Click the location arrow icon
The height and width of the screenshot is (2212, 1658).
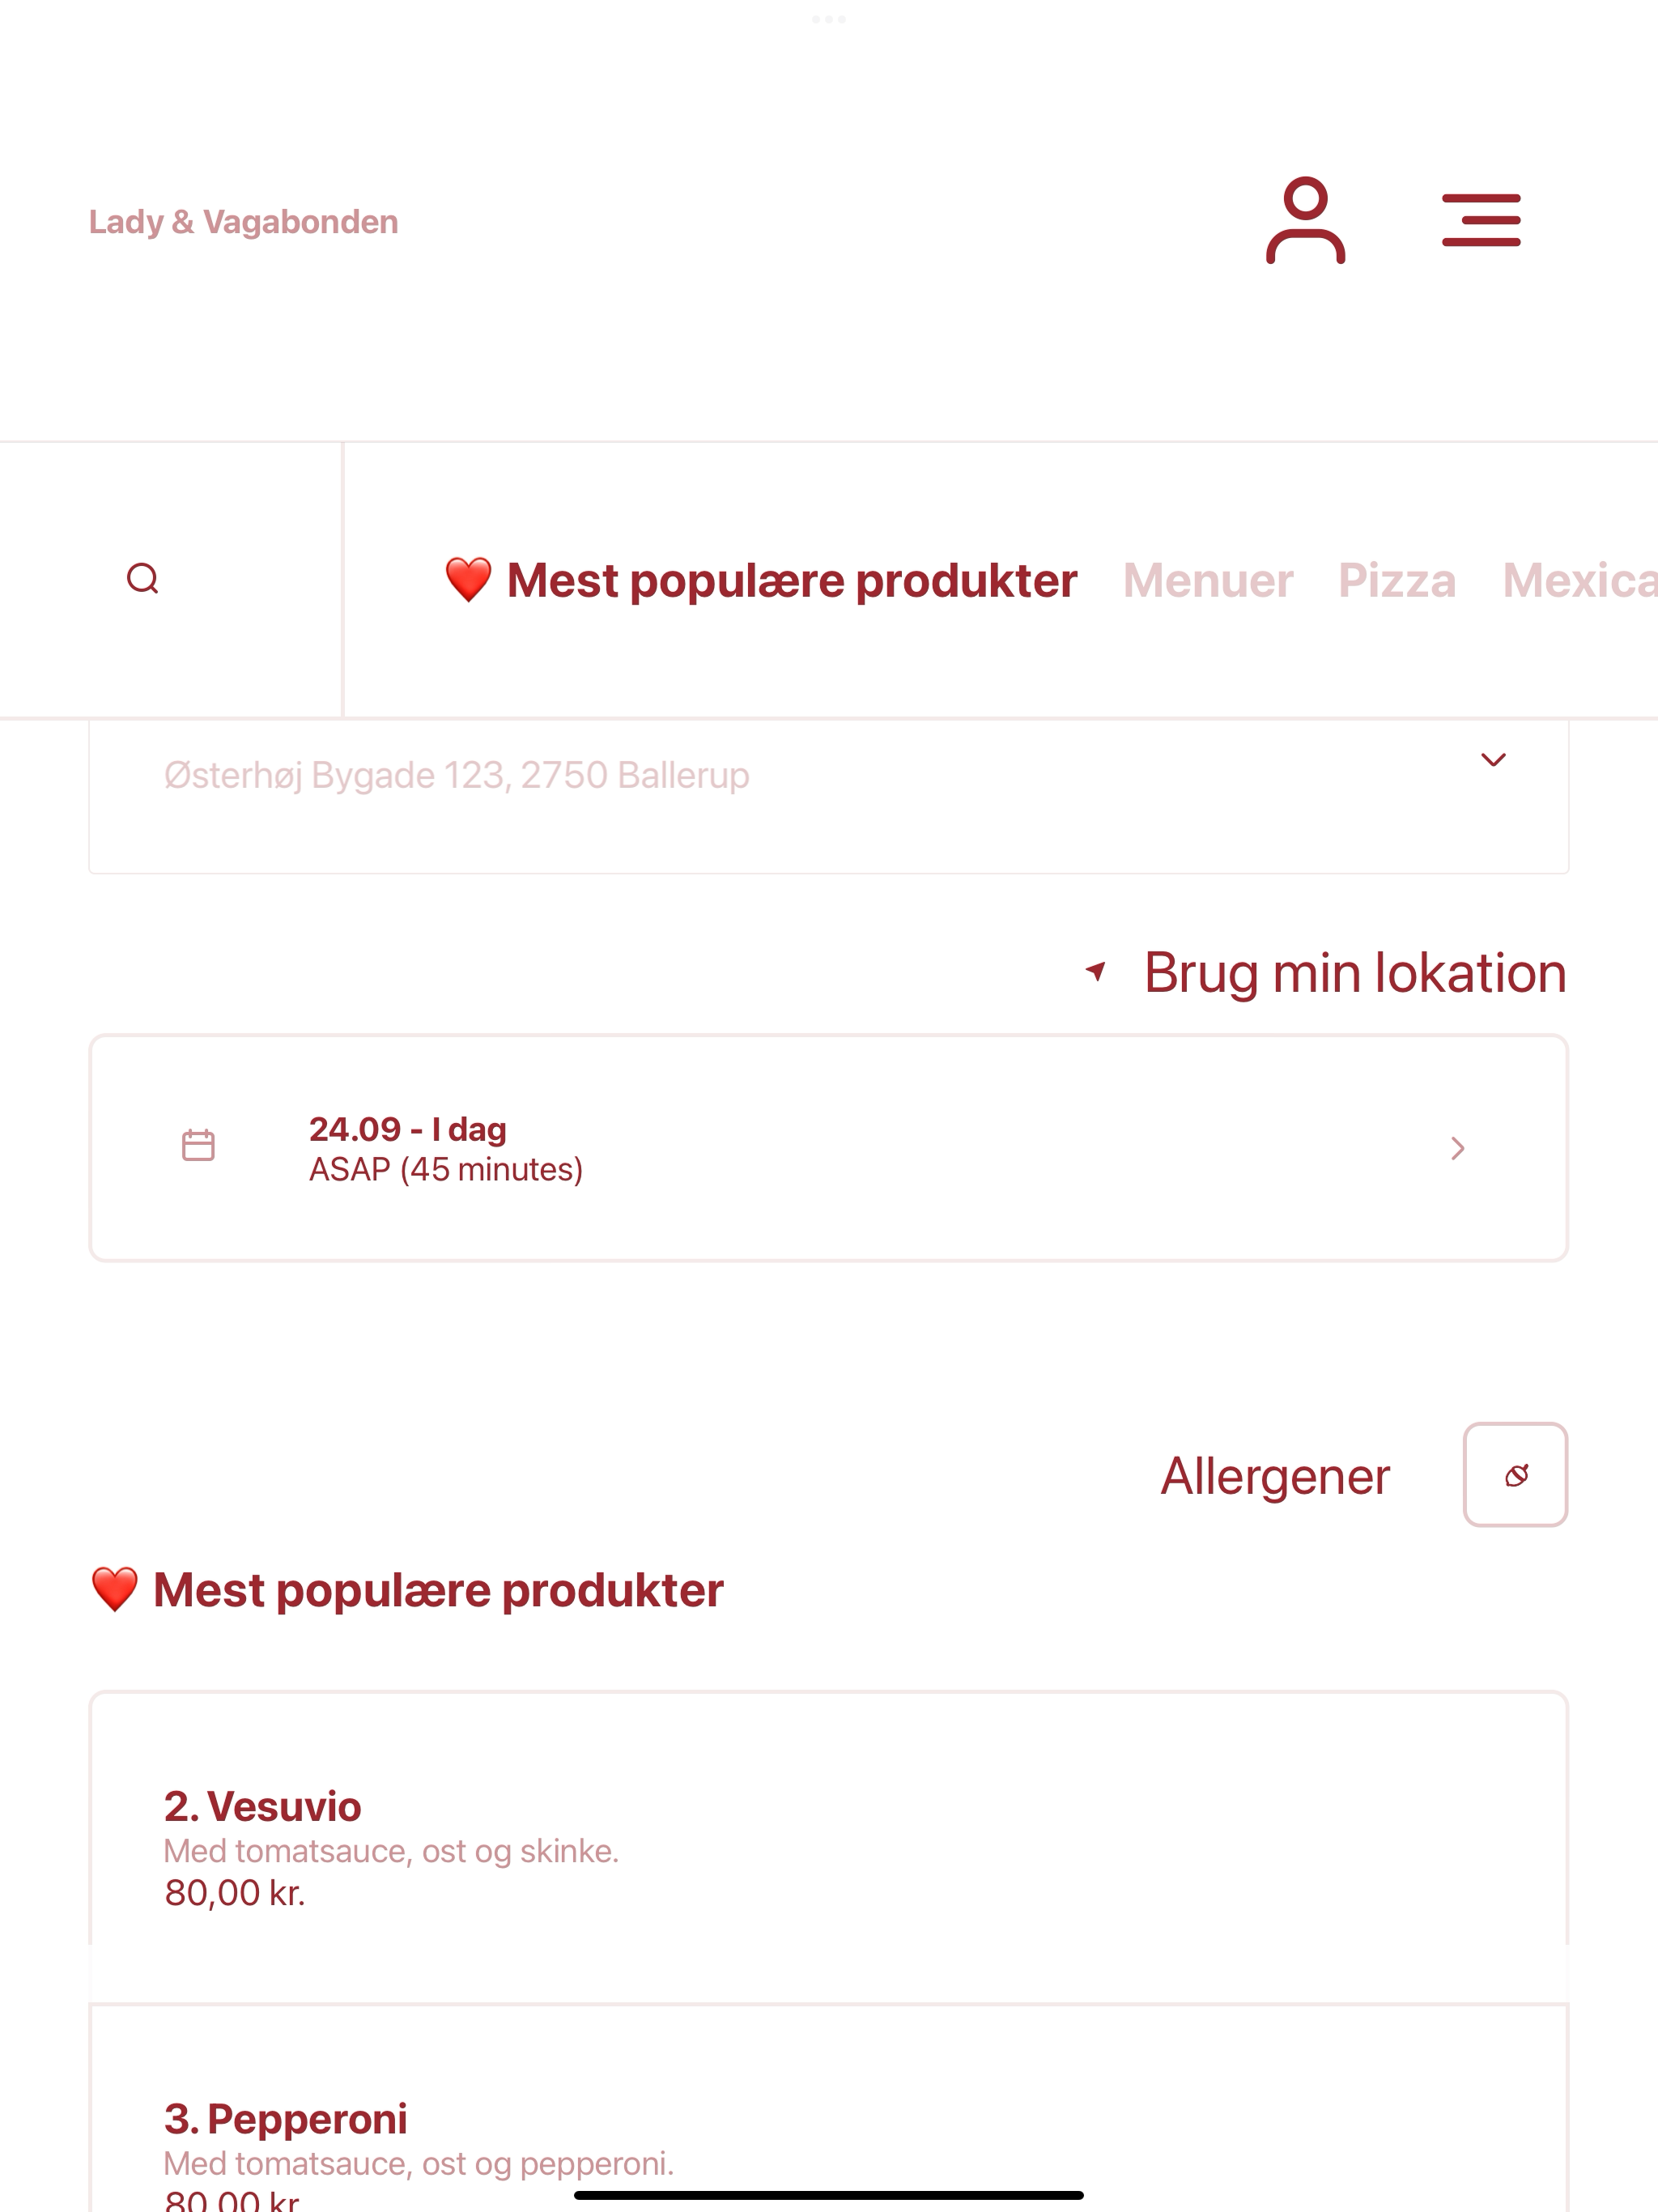point(1096,971)
